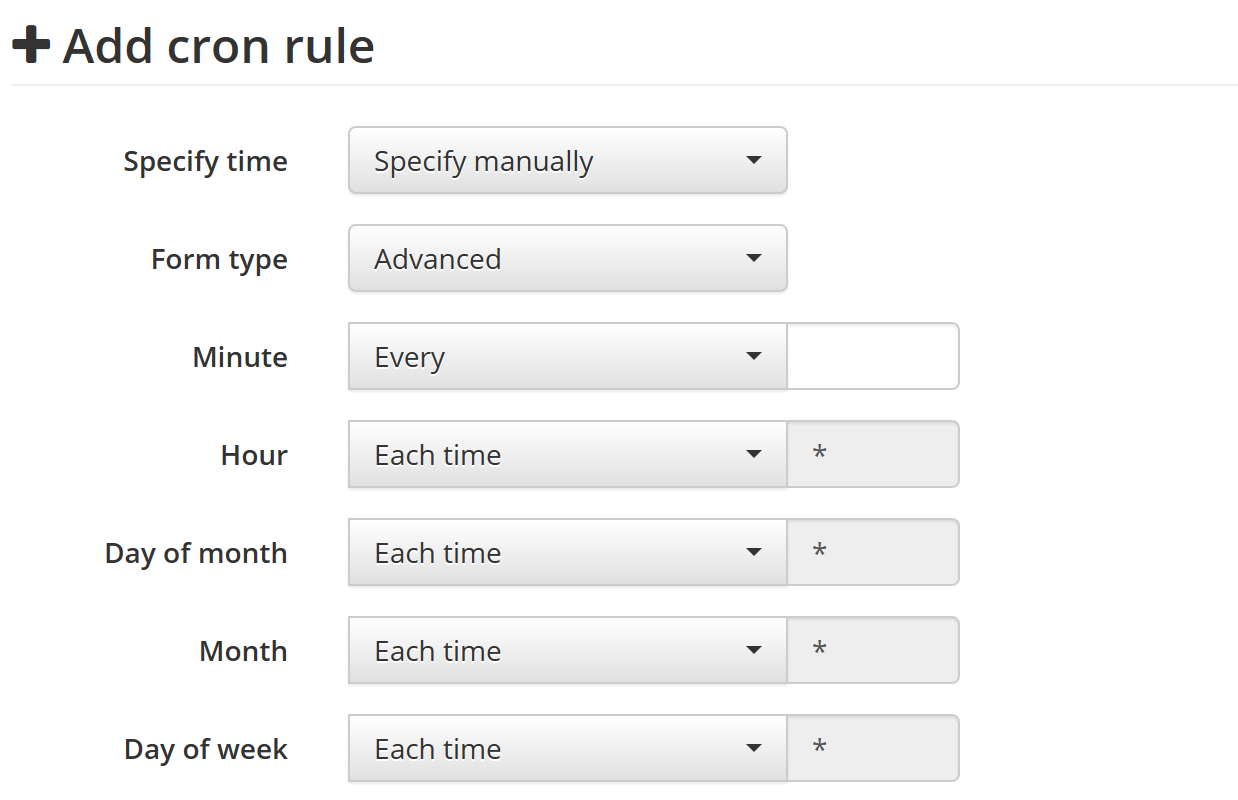Click the 'Specify time' label

tap(205, 162)
